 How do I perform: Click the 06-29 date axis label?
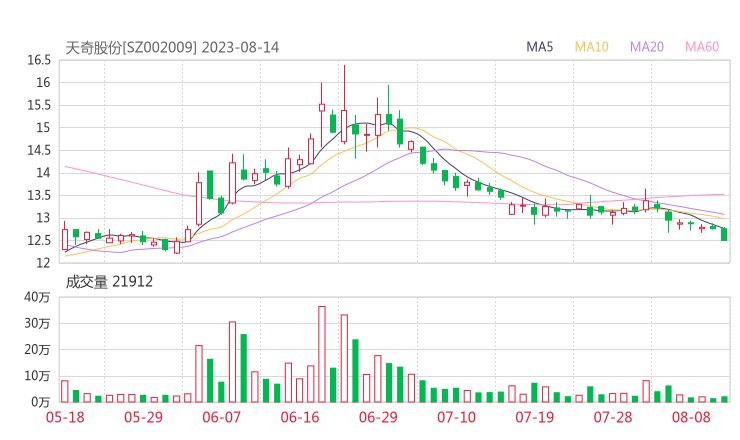(378, 417)
